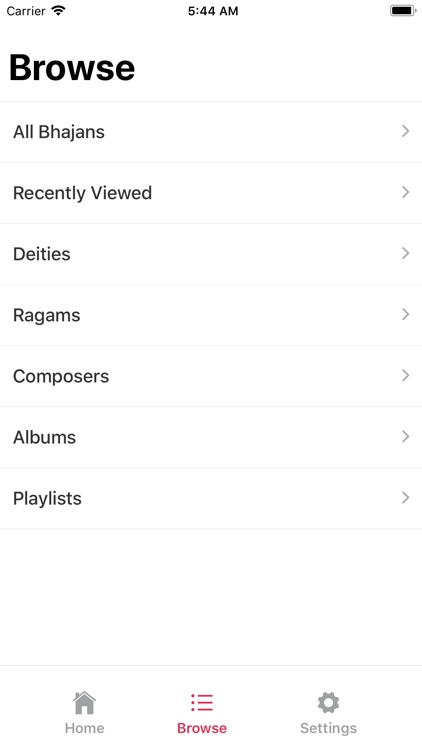Image resolution: width=422 pixels, height=750 pixels.
Task: Tap the Albums disclosure chevron
Action: [406, 436]
